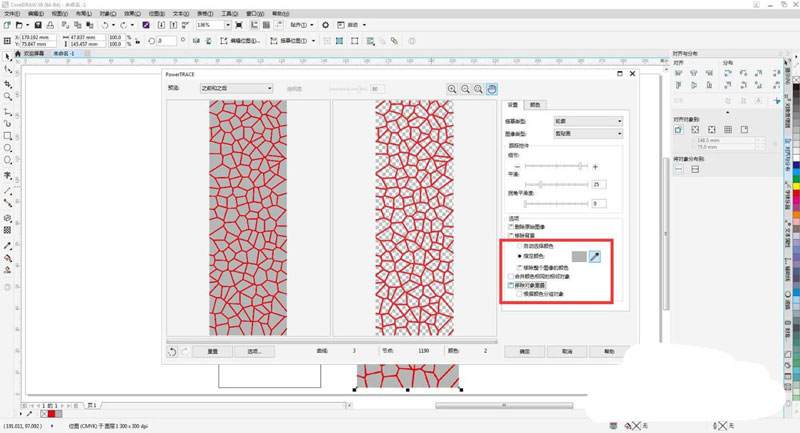The height and width of the screenshot is (433, 800).
Task: Switch to the 颜色 tab in PowerTRACE
Action: [x=535, y=104]
